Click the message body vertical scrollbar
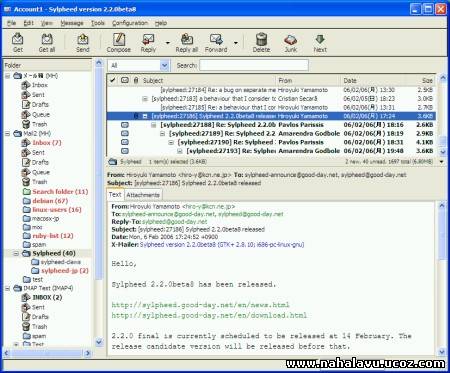 click(442, 279)
